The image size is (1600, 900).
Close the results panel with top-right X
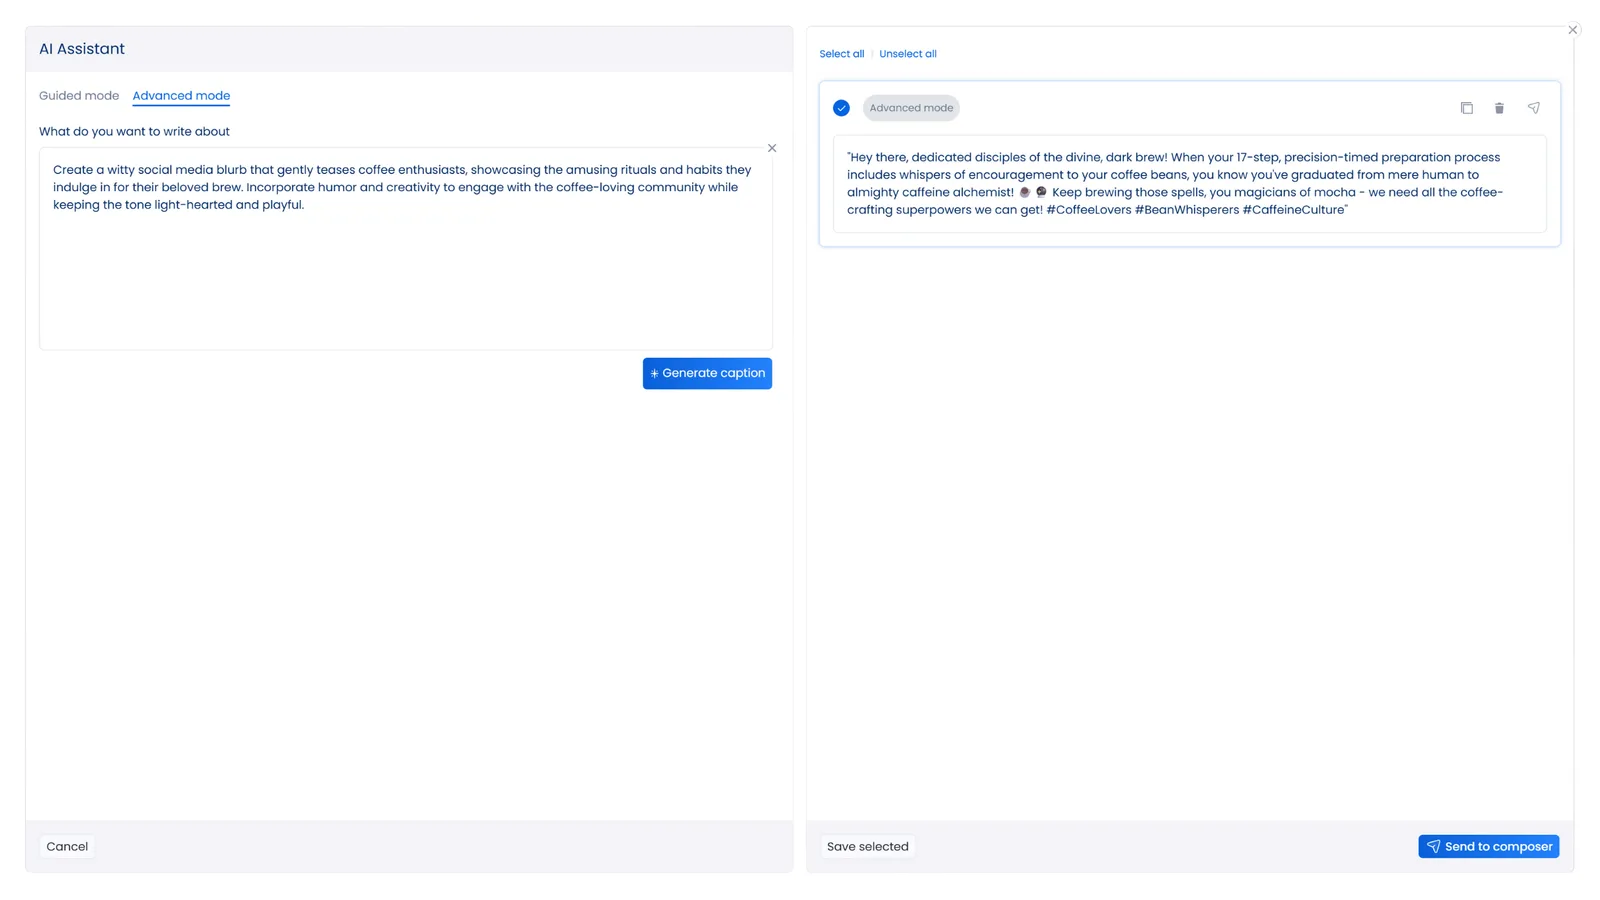point(1573,30)
